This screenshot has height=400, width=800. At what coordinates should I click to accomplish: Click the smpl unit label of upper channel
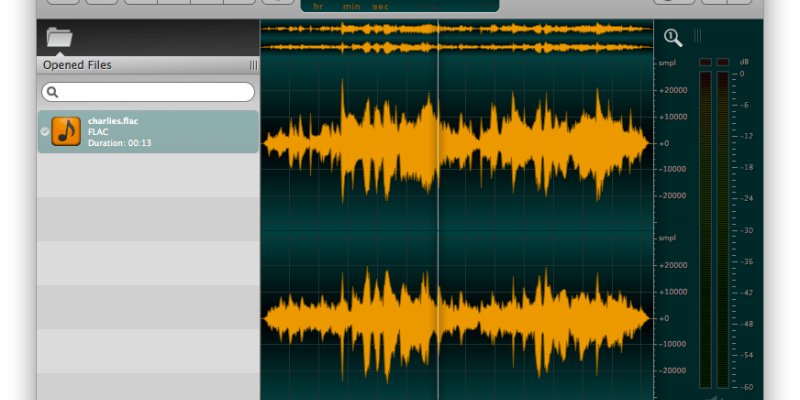tap(668, 63)
